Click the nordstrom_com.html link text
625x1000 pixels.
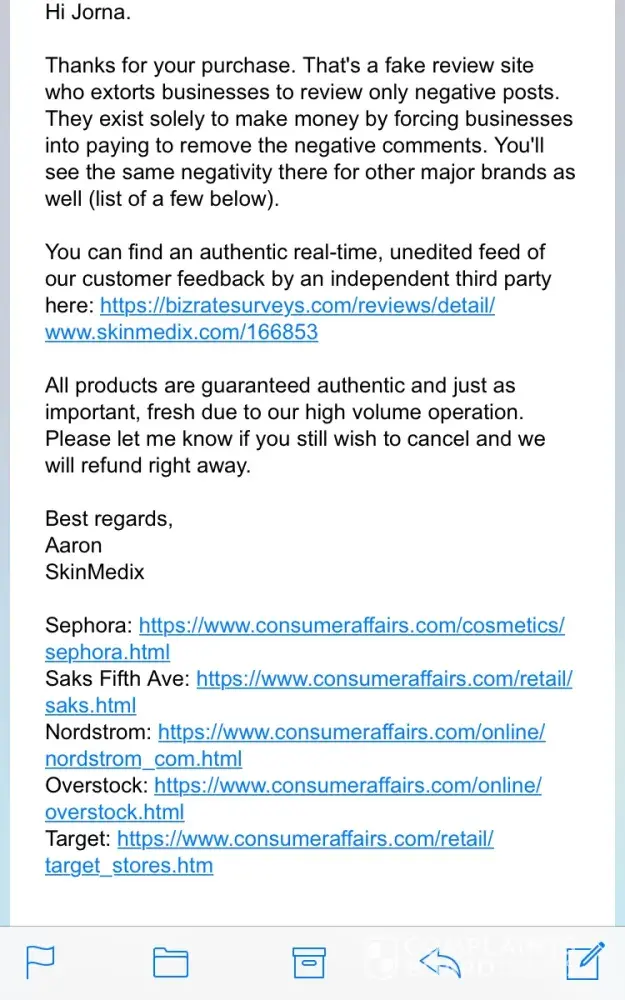143,759
